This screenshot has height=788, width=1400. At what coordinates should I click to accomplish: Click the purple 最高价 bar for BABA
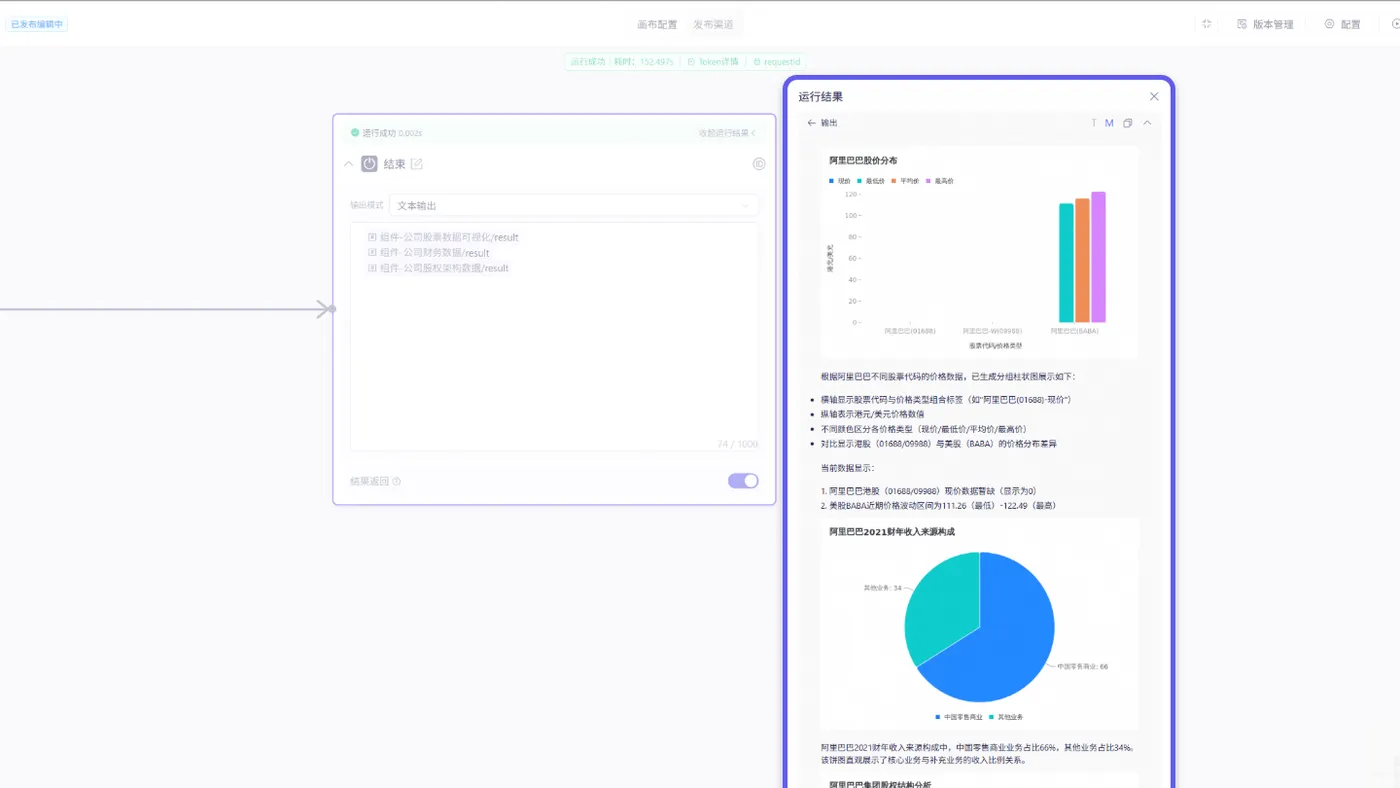point(1098,257)
